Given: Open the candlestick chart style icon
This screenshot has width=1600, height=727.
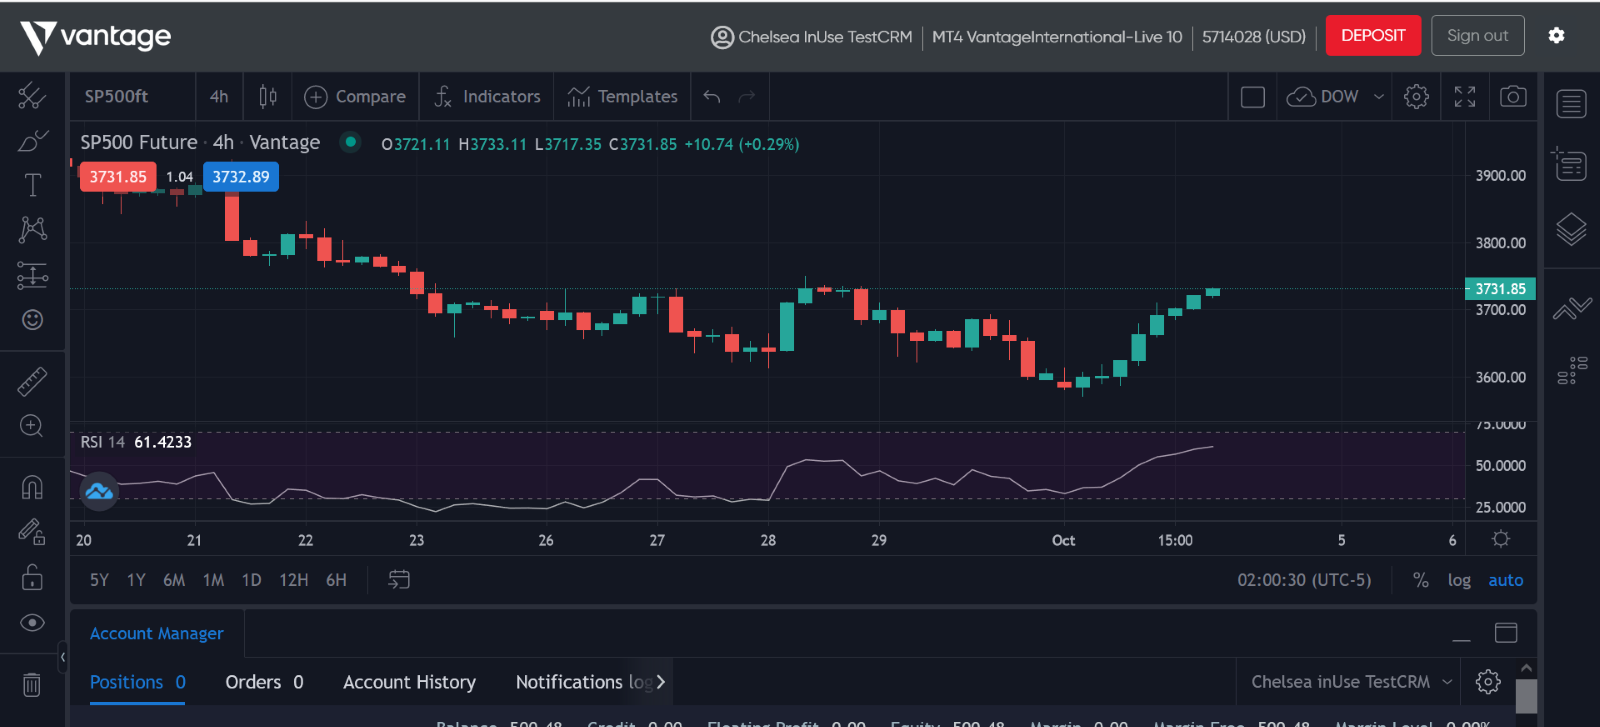Looking at the screenshot, I should coord(268,96).
